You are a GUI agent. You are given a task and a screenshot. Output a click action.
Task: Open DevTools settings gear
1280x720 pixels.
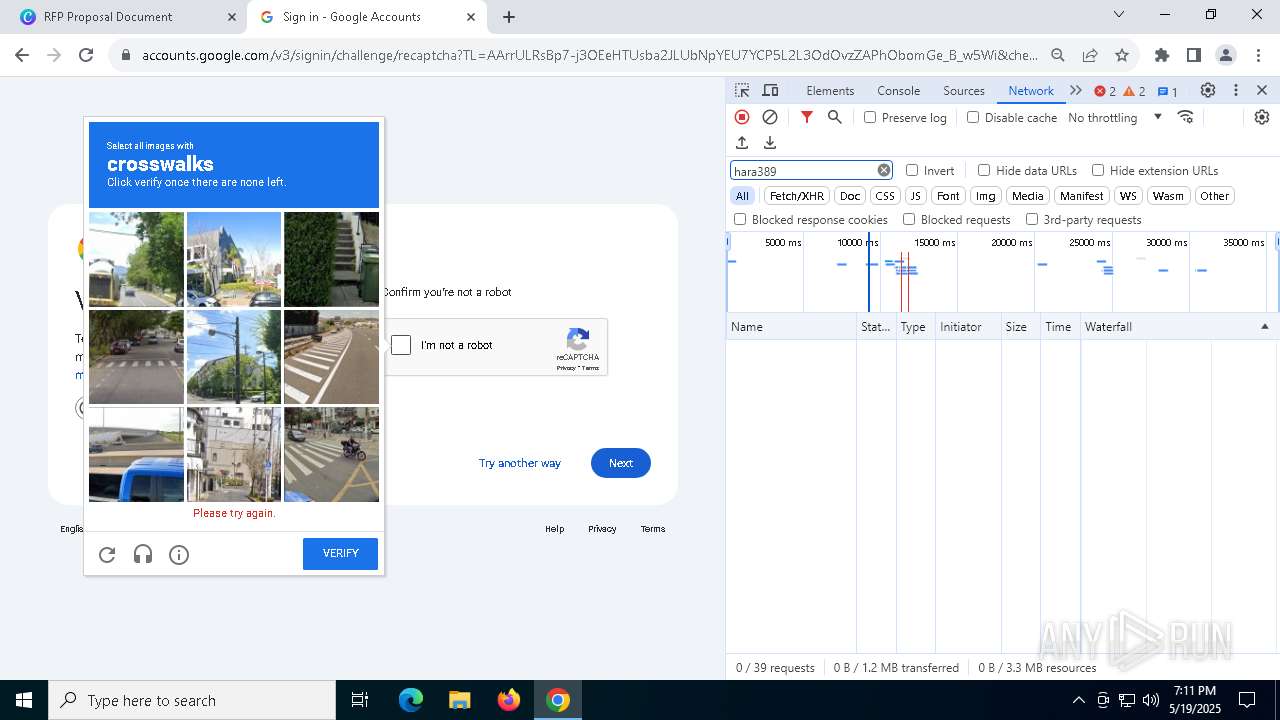(x=1208, y=90)
